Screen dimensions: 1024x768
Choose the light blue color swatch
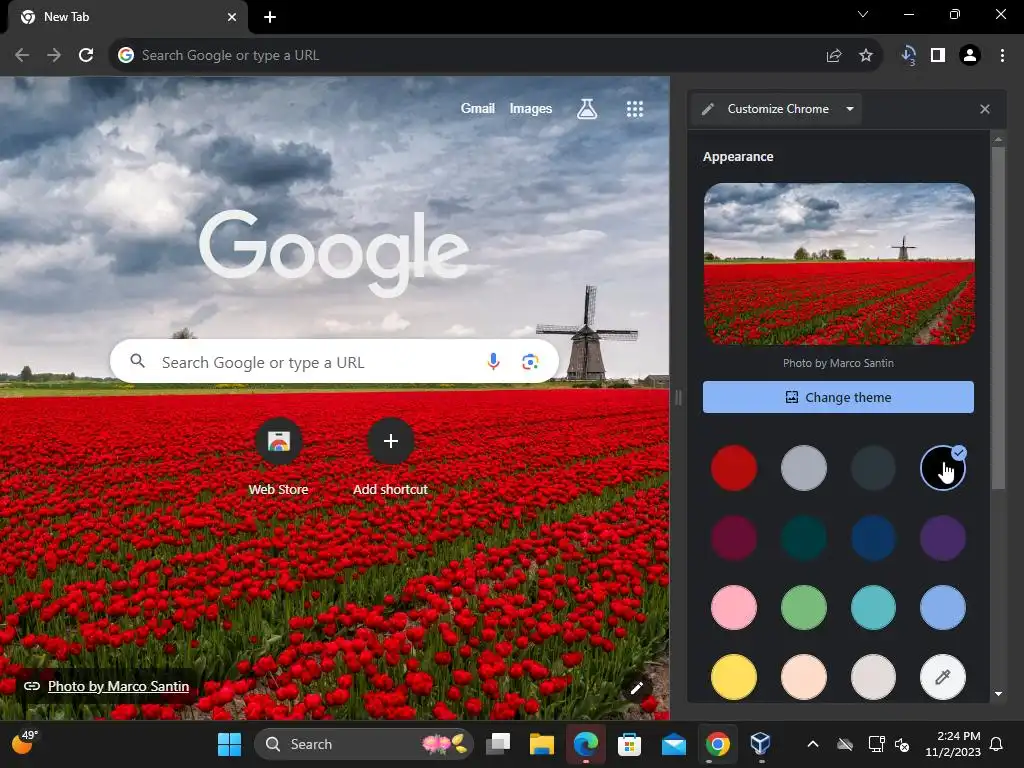[943, 607]
